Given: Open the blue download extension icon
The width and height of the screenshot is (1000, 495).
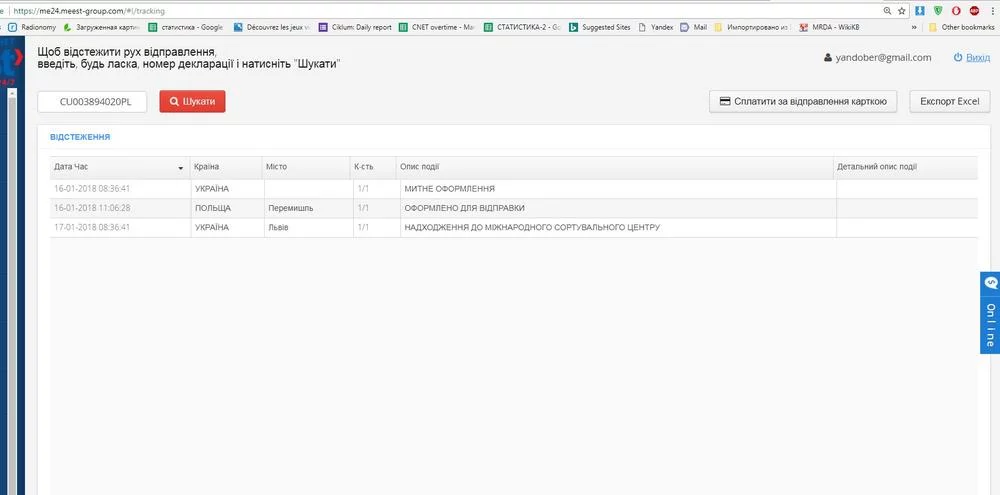Looking at the screenshot, I should coord(920,11).
